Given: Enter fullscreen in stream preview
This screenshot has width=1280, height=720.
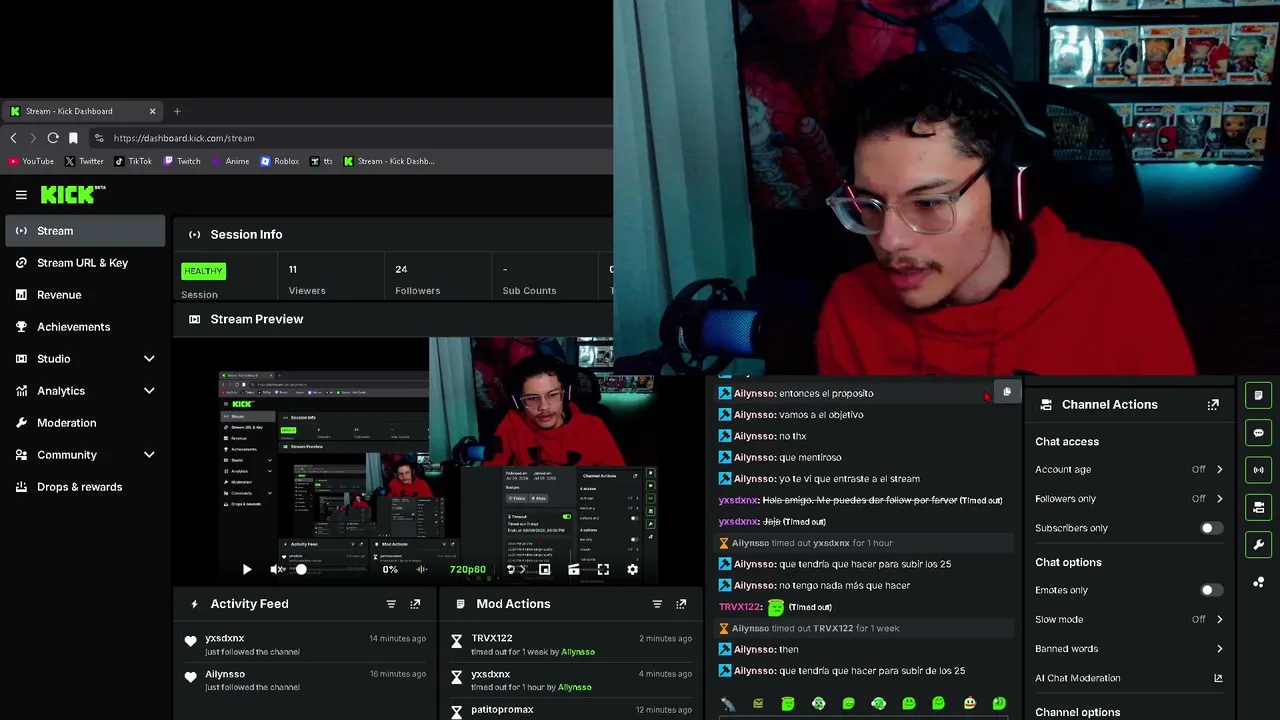Looking at the screenshot, I should coord(603,569).
